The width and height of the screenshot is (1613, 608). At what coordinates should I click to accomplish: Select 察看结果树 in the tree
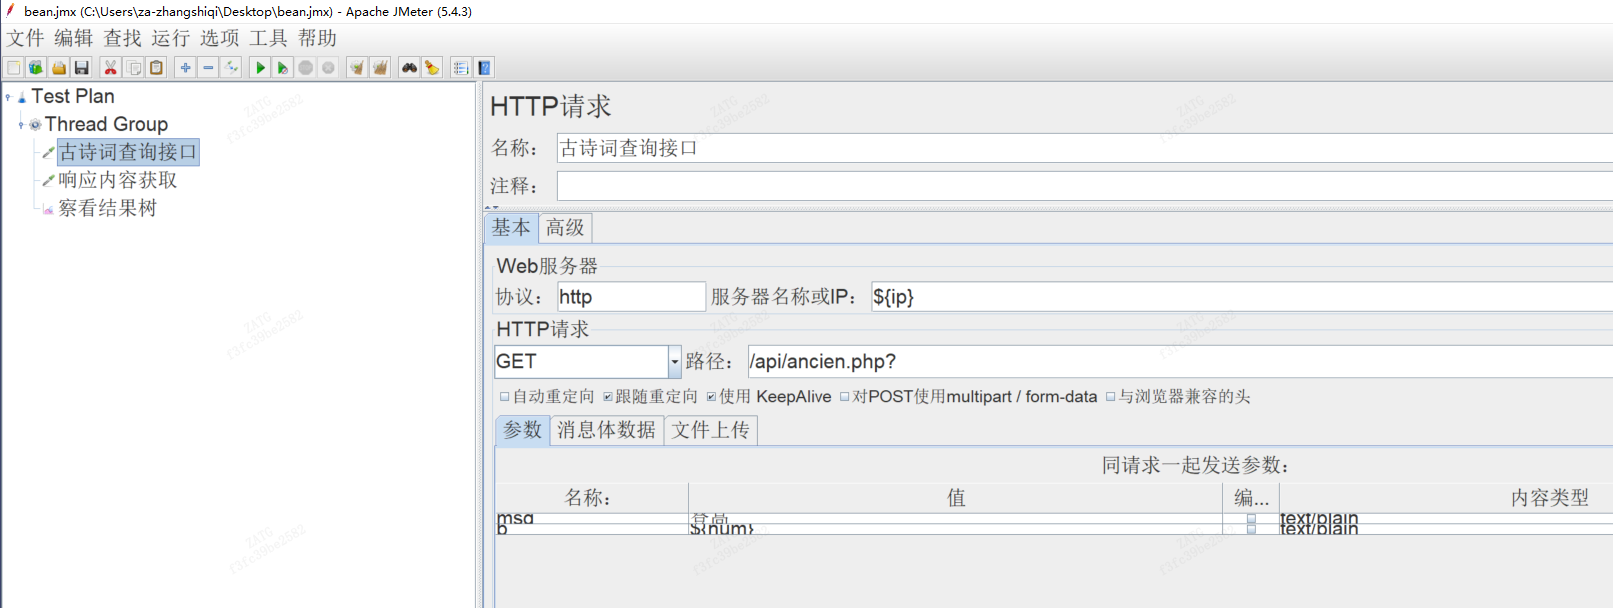108,208
